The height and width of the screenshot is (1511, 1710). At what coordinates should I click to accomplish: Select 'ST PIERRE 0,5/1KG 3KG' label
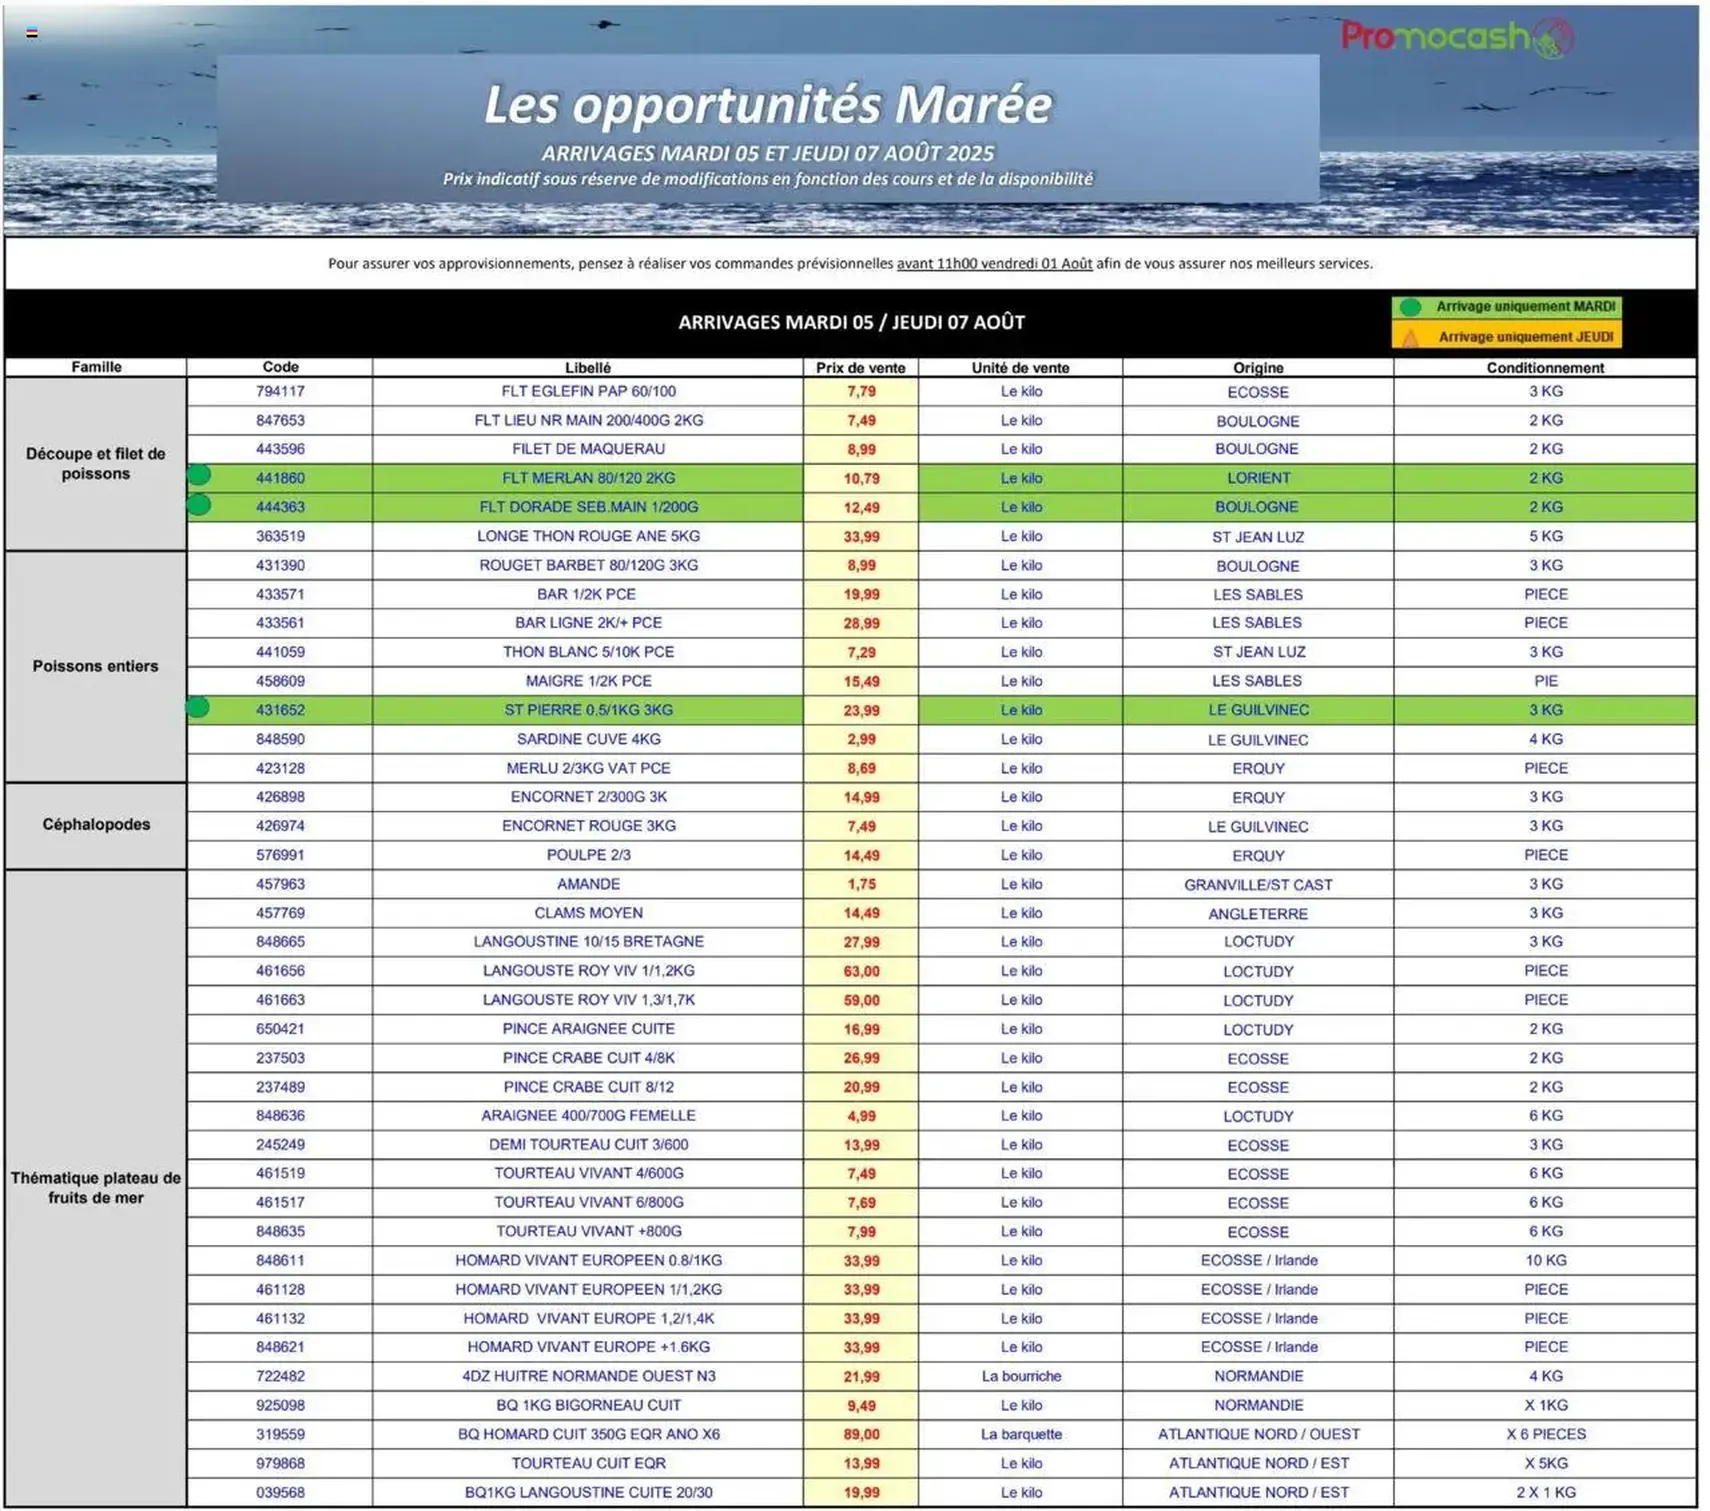[588, 710]
